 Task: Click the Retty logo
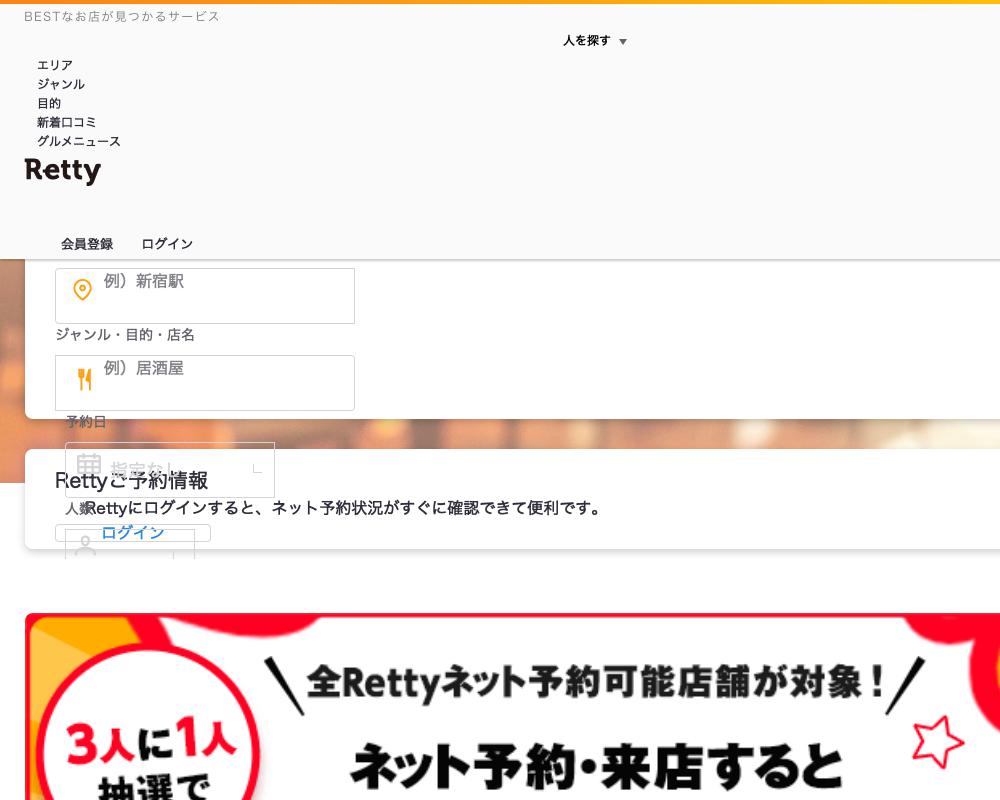62,170
